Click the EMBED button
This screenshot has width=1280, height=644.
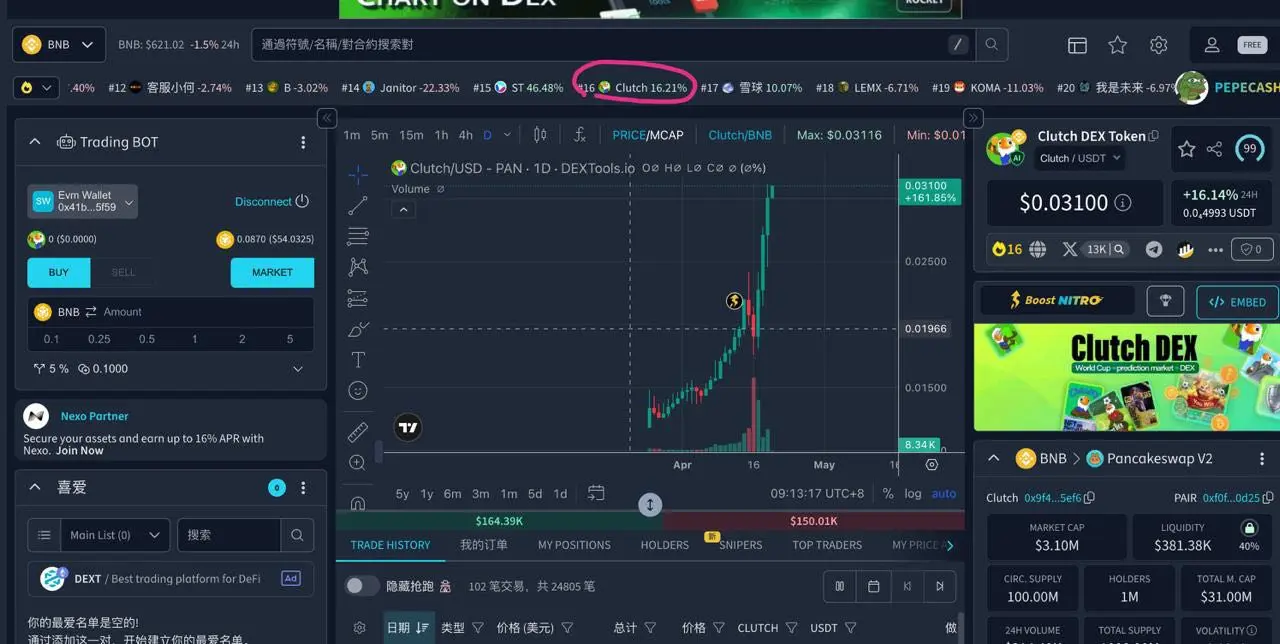1237,301
